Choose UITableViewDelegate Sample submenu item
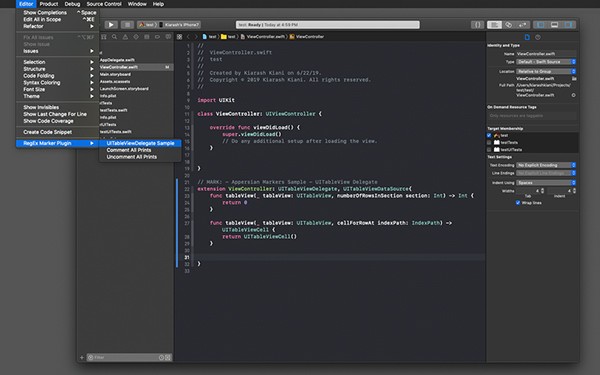Image resolution: width=600 pixels, height=375 pixels. 140,143
